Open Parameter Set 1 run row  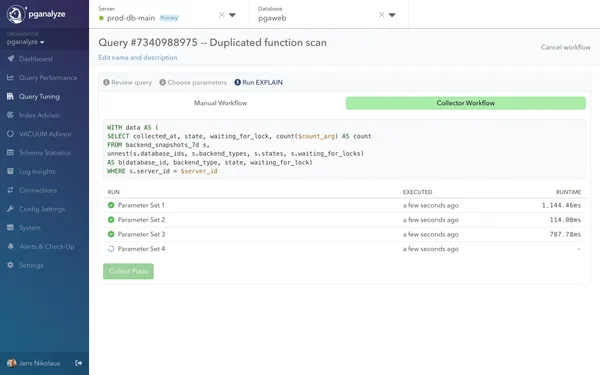click(344, 205)
